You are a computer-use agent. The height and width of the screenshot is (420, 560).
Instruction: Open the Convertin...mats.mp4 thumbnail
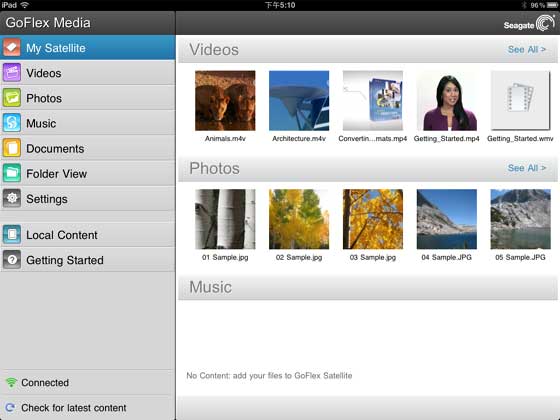tap(373, 100)
